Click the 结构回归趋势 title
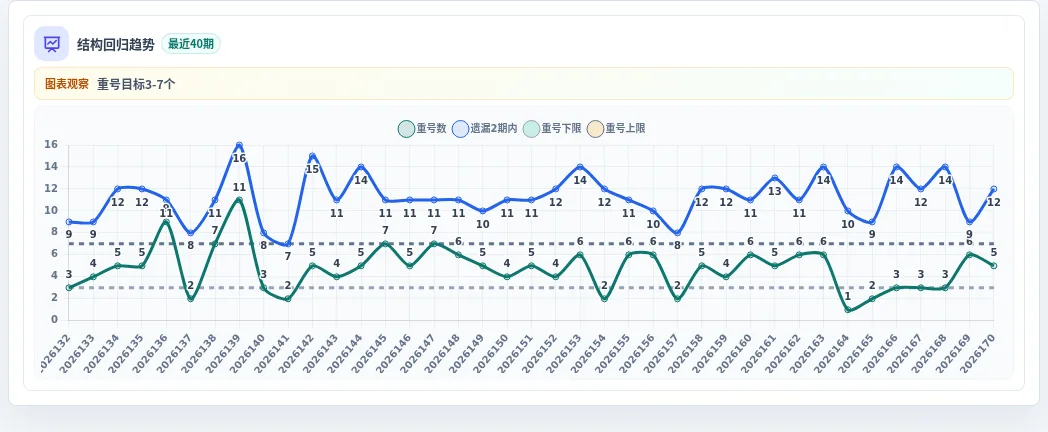 116,44
